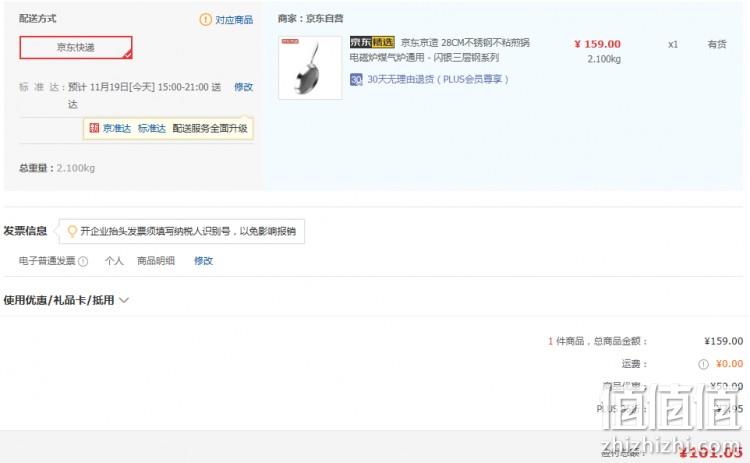Click 修改 next to the delivery time
Screen dimensions: 750x463
coord(243,87)
